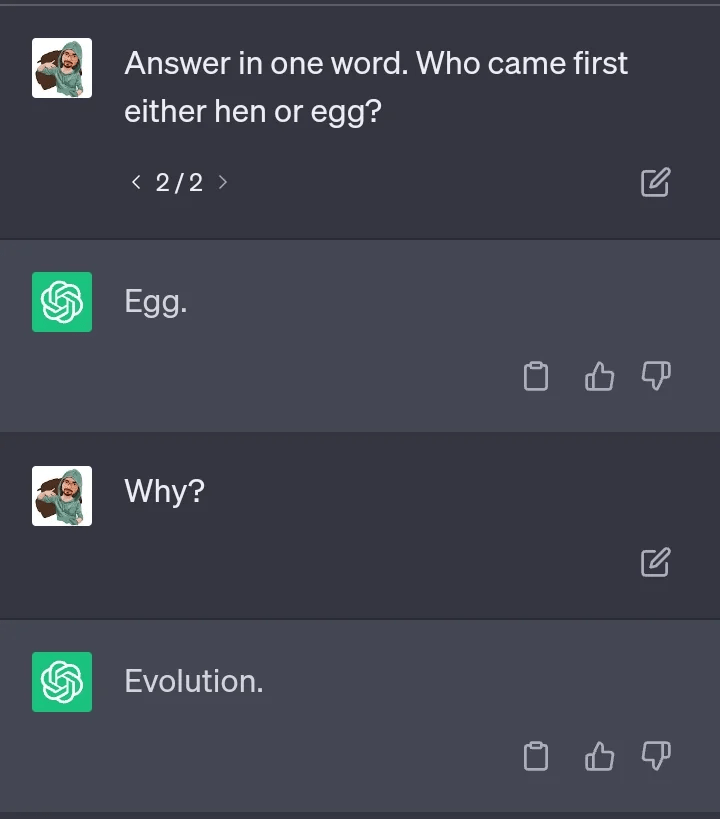The height and width of the screenshot is (819, 720).
Task: Click the user avatar beside the first question
Action: 62,68
